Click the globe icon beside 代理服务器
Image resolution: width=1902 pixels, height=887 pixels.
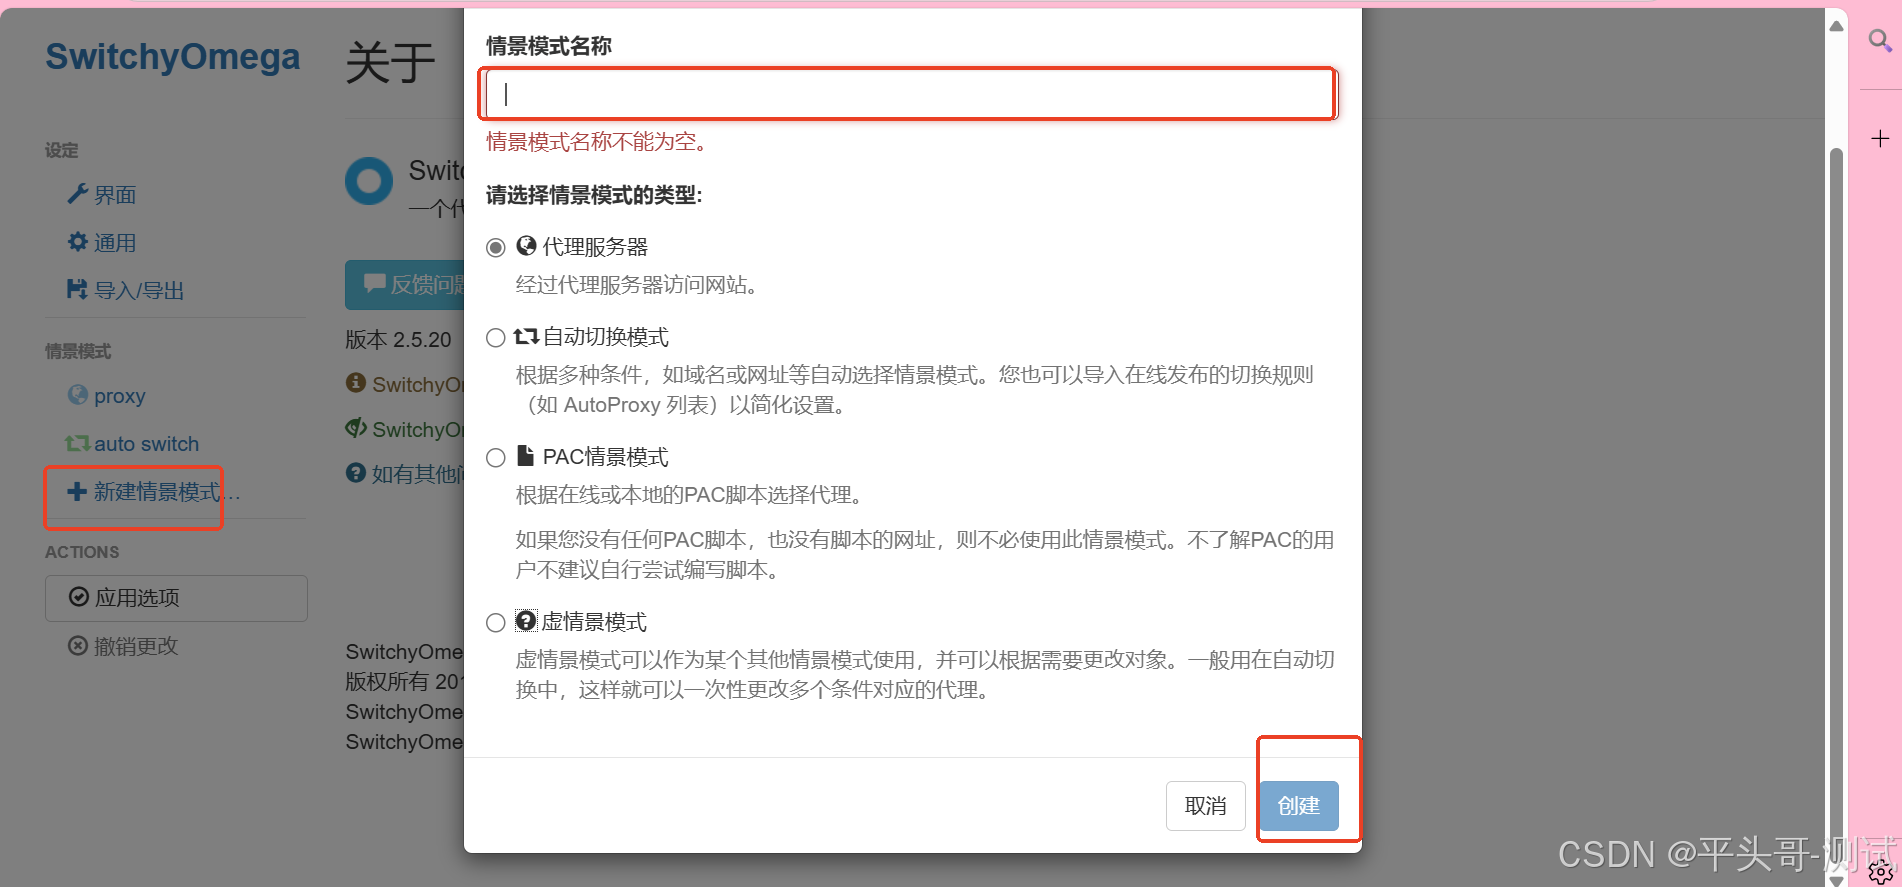click(526, 246)
